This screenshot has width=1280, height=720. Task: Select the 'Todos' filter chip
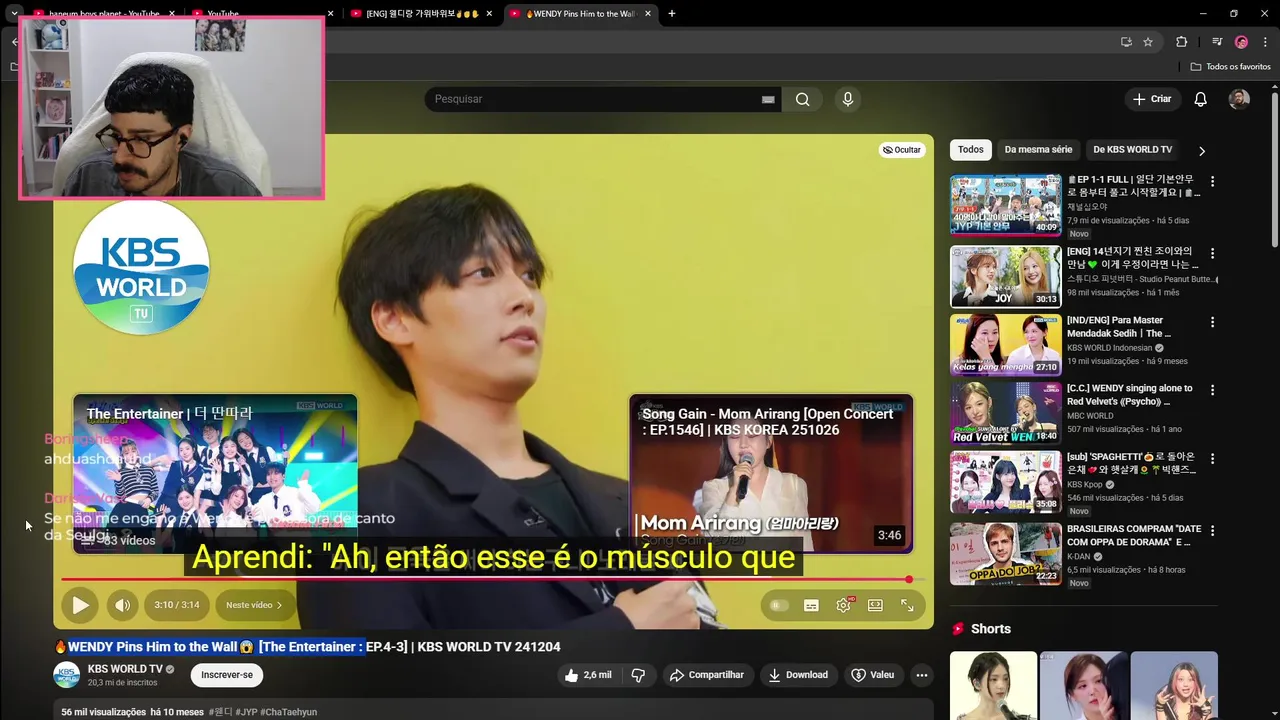[971, 150]
